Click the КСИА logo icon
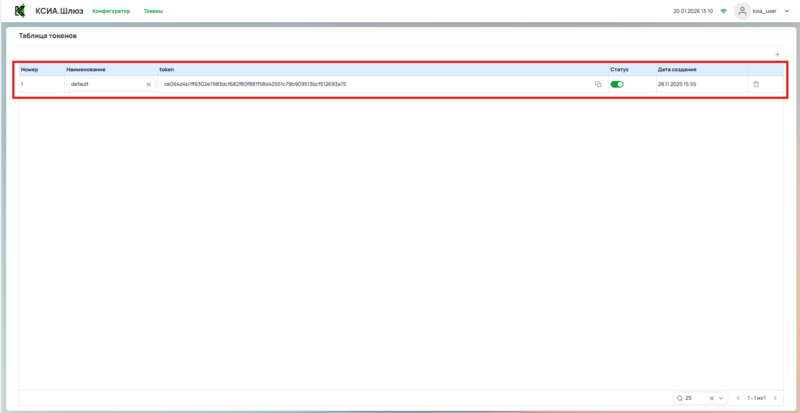Viewport: 800px width, 413px height. point(19,11)
